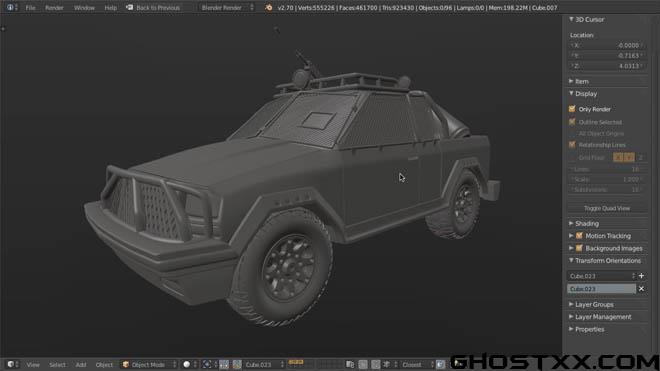Image resolution: width=660 pixels, height=371 pixels.
Task: Open the editor type selector in top bar
Action: (11, 8)
